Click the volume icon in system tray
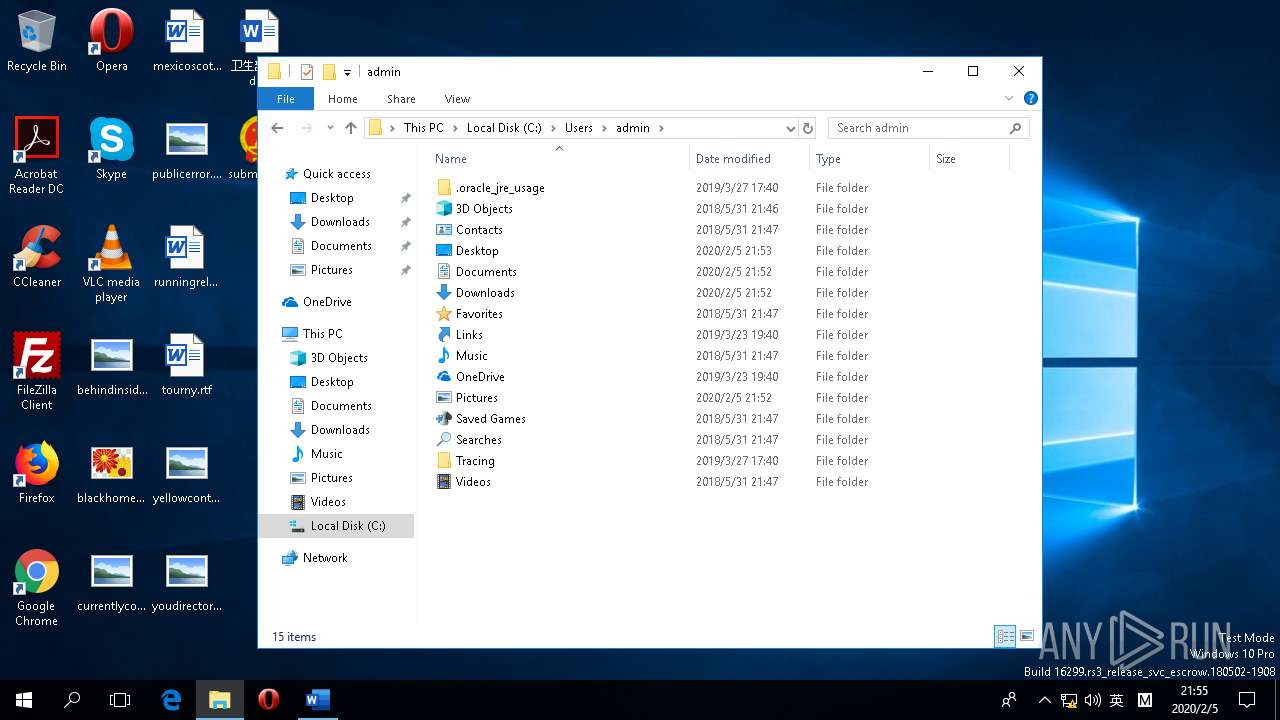This screenshot has width=1280, height=720. click(x=1093, y=700)
